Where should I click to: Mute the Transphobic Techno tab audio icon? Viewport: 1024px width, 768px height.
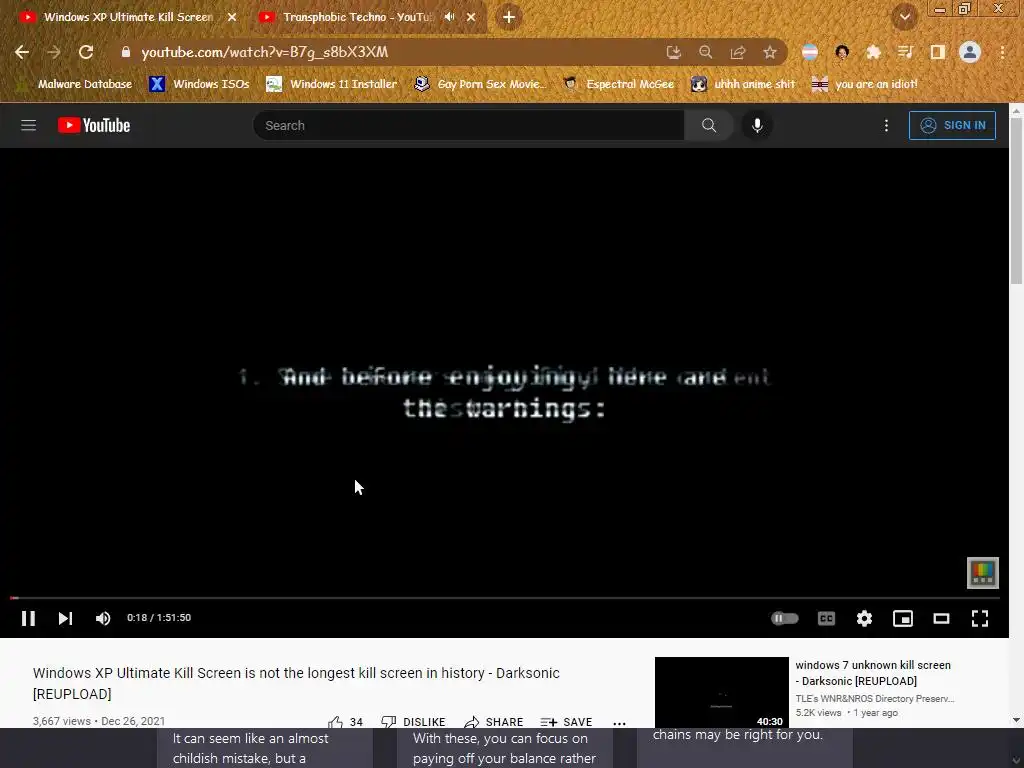[449, 17]
